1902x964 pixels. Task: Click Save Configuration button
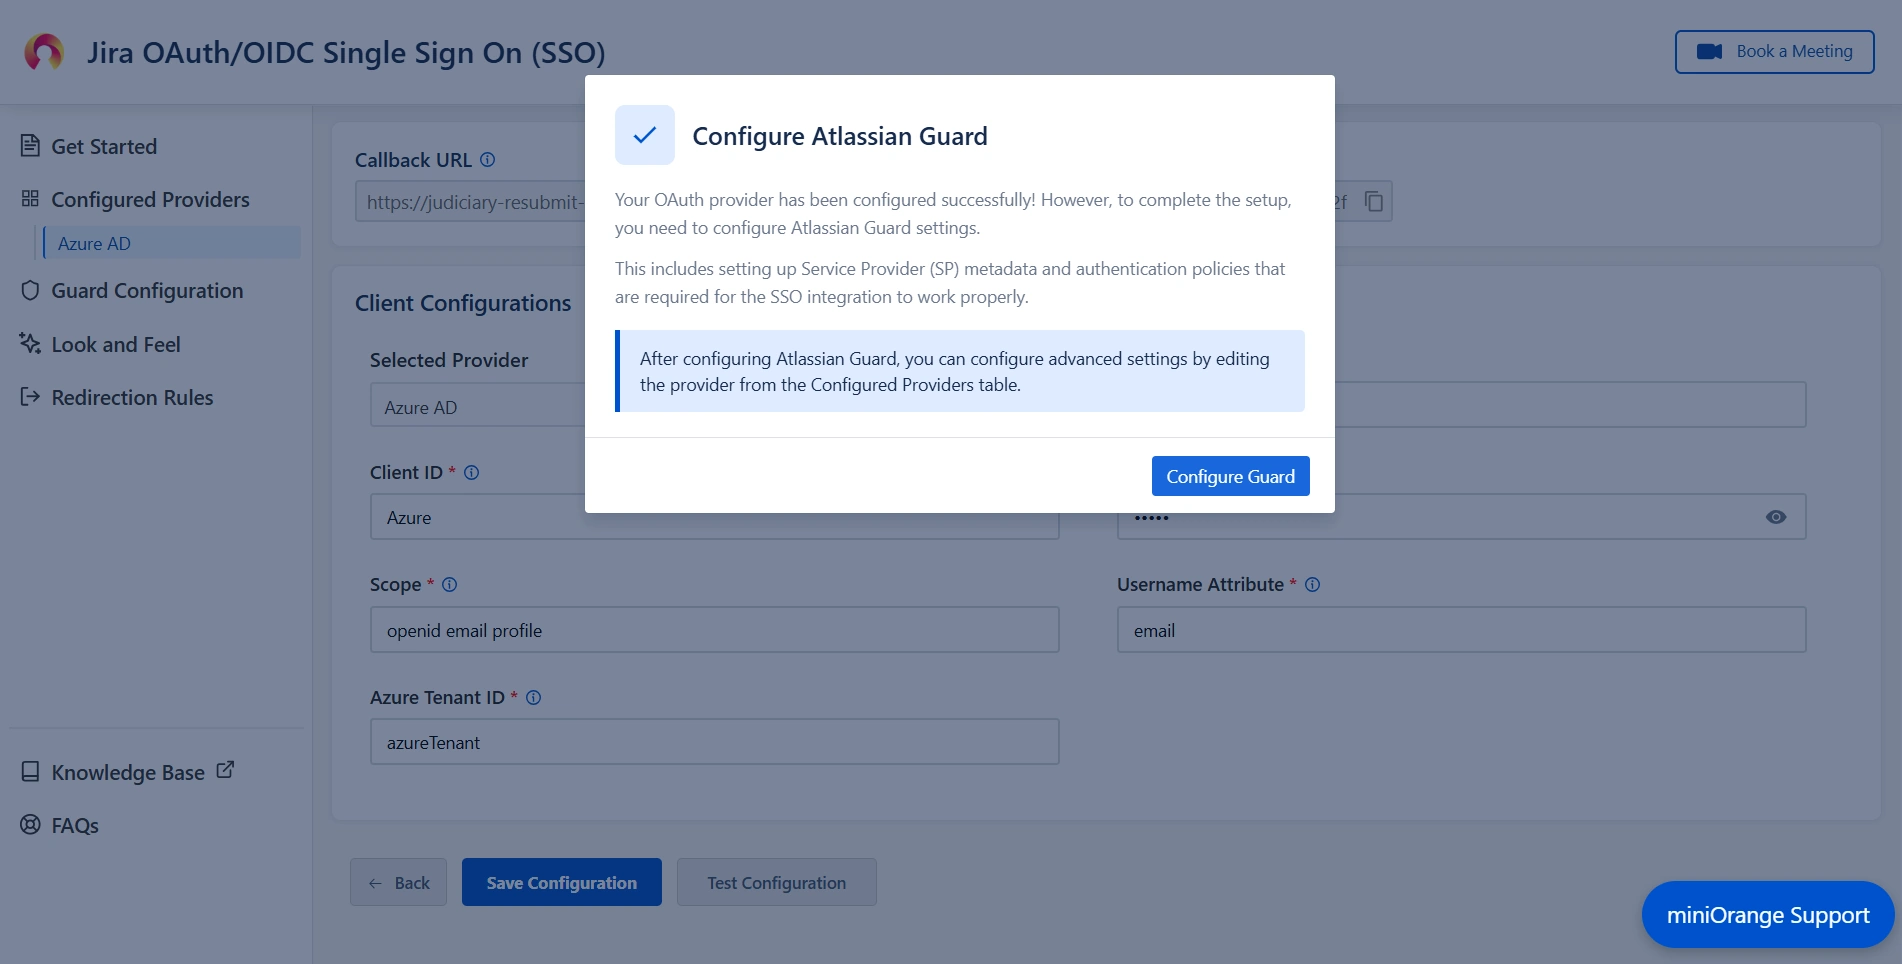(x=561, y=882)
